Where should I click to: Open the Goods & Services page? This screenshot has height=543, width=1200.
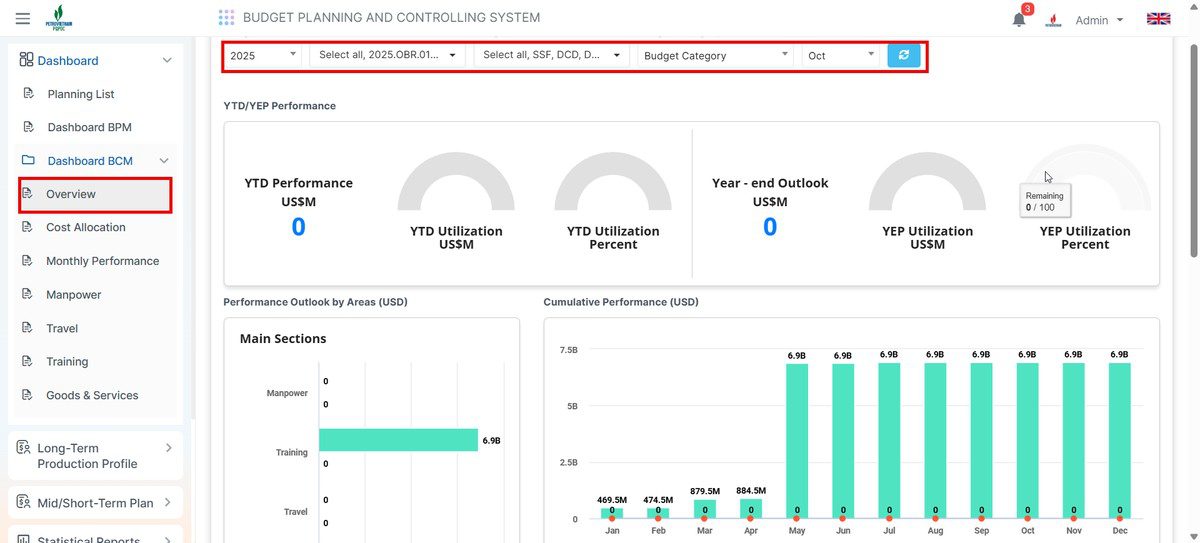click(x=92, y=395)
